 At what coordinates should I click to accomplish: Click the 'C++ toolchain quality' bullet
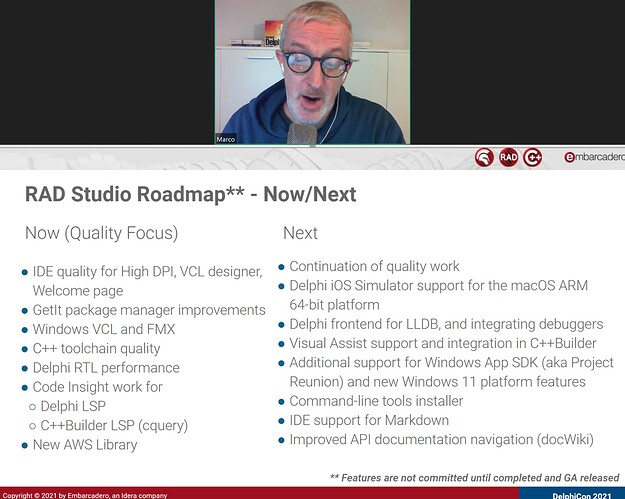click(96, 348)
